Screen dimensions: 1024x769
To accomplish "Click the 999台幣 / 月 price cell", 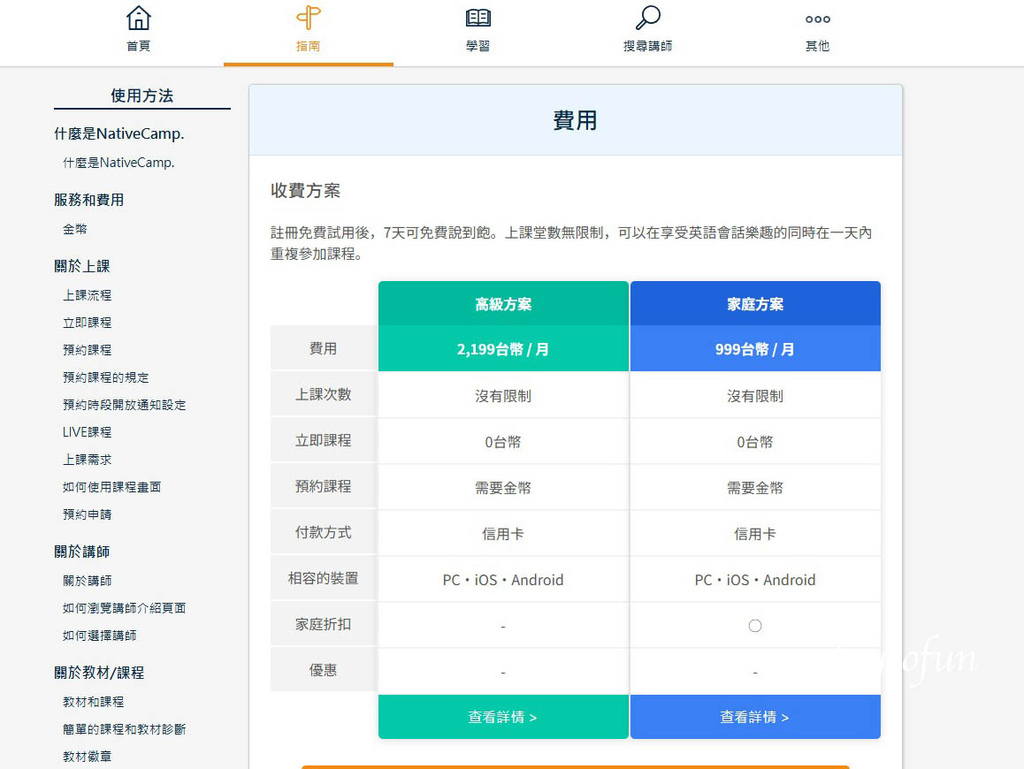I will [x=755, y=349].
